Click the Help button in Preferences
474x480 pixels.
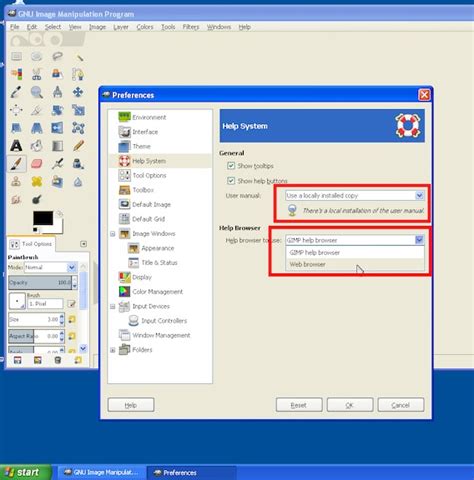[131, 405]
